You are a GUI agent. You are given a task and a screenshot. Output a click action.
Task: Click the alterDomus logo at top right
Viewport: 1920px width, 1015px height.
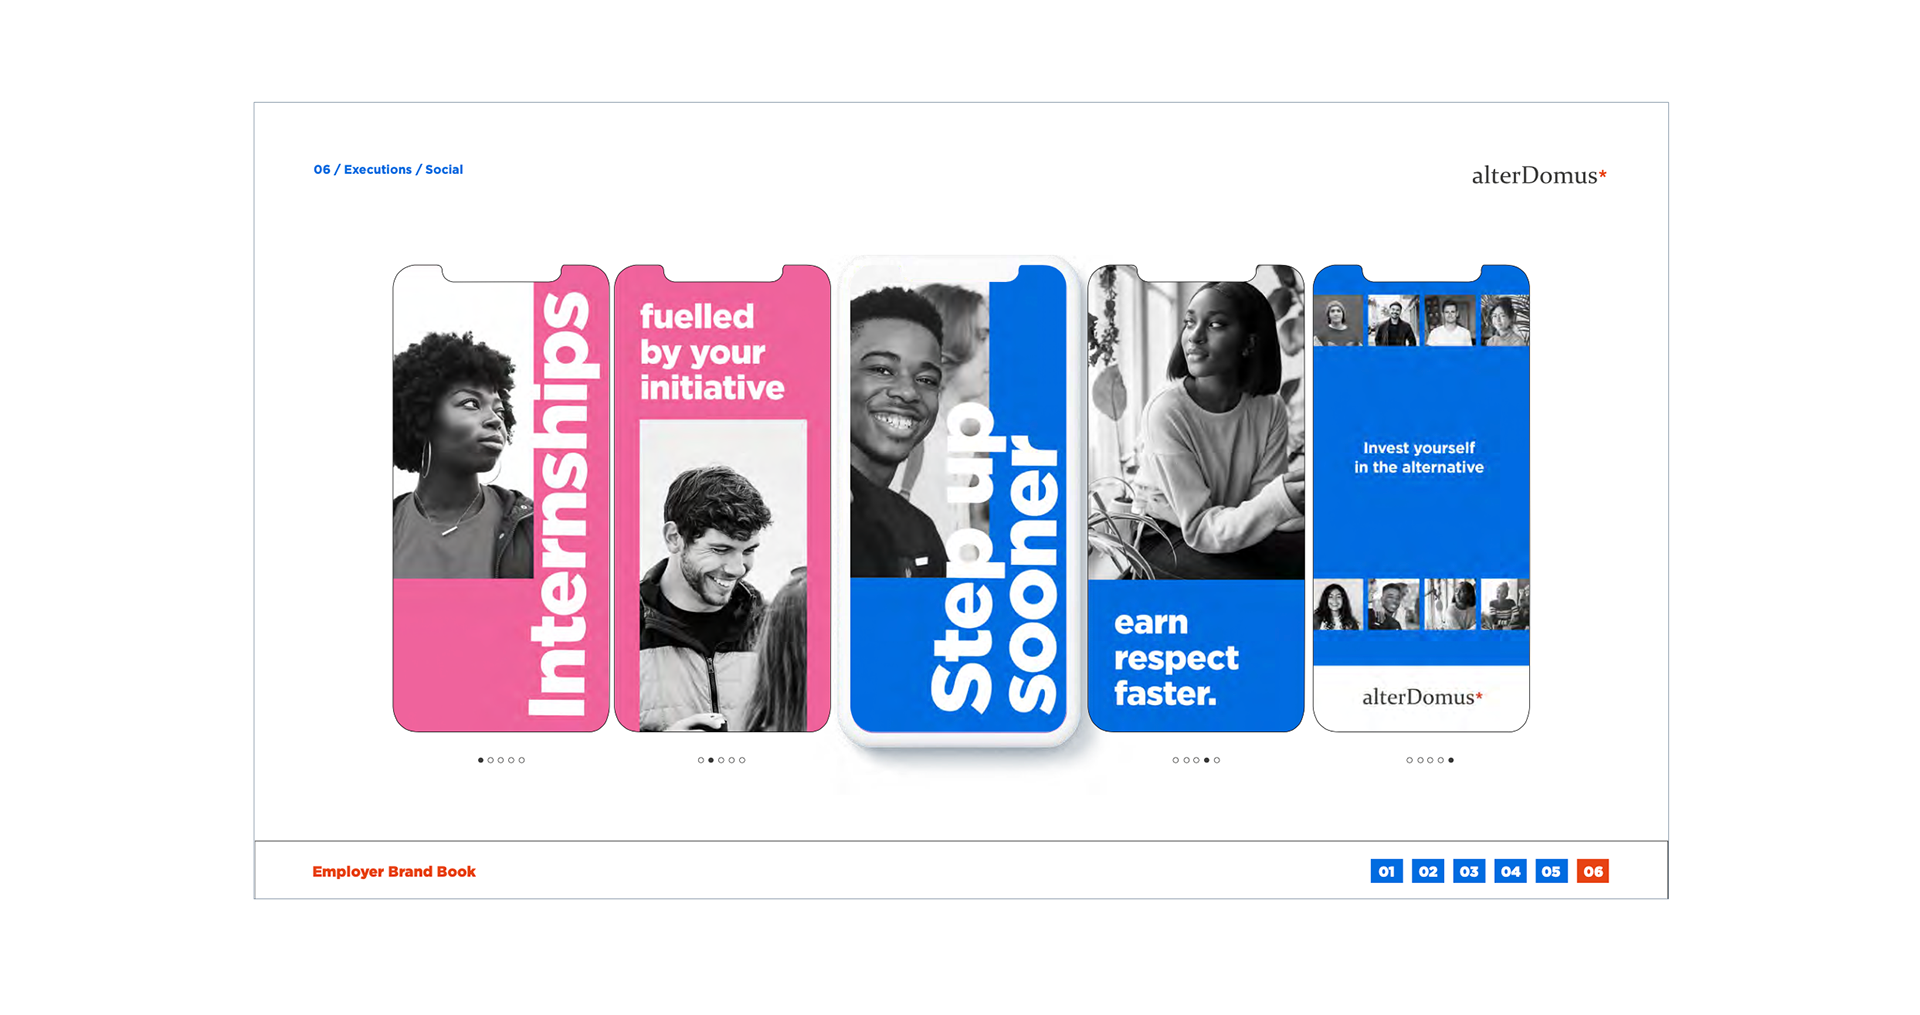(1539, 176)
